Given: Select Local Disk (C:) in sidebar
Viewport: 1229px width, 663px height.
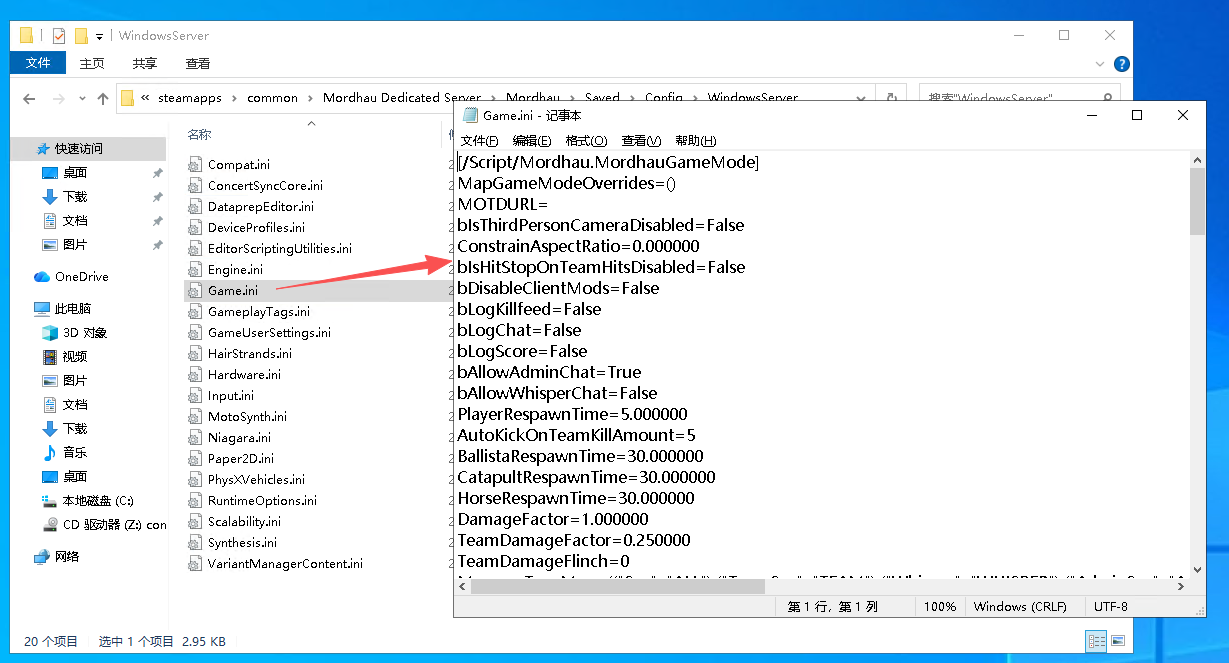Looking at the screenshot, I should (97, 501).
